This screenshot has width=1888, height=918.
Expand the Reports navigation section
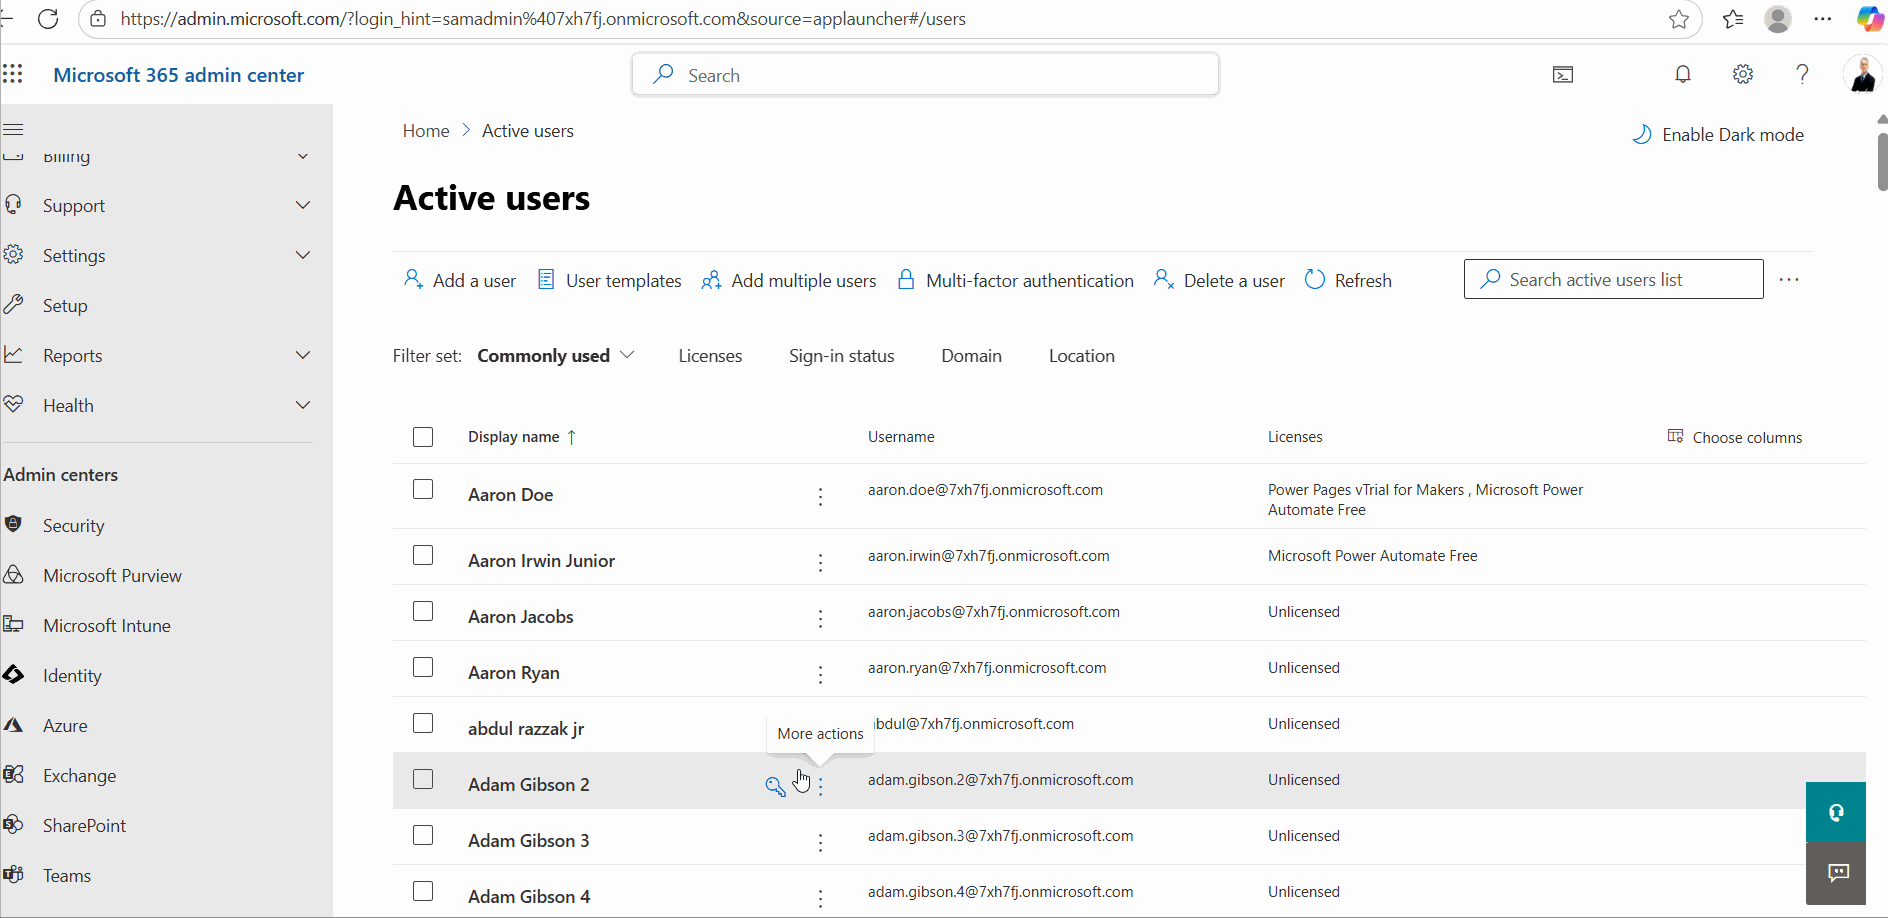(302, 356)
